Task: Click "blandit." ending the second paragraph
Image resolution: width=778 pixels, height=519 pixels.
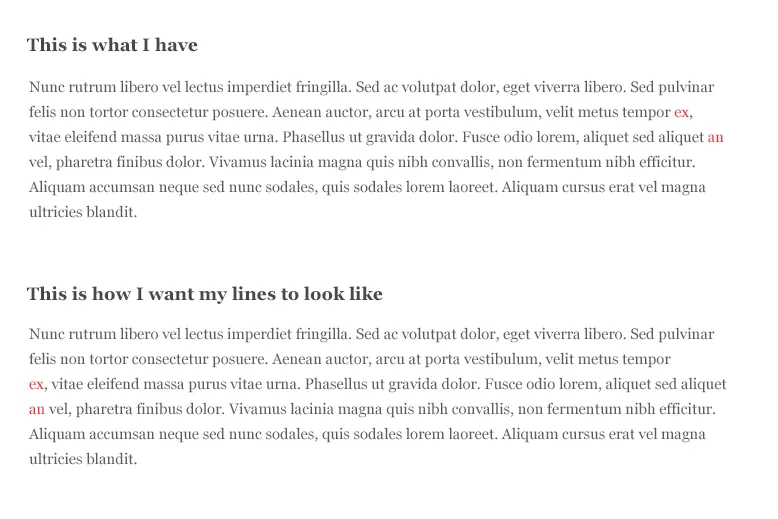Action: click(x=110, y=459)
